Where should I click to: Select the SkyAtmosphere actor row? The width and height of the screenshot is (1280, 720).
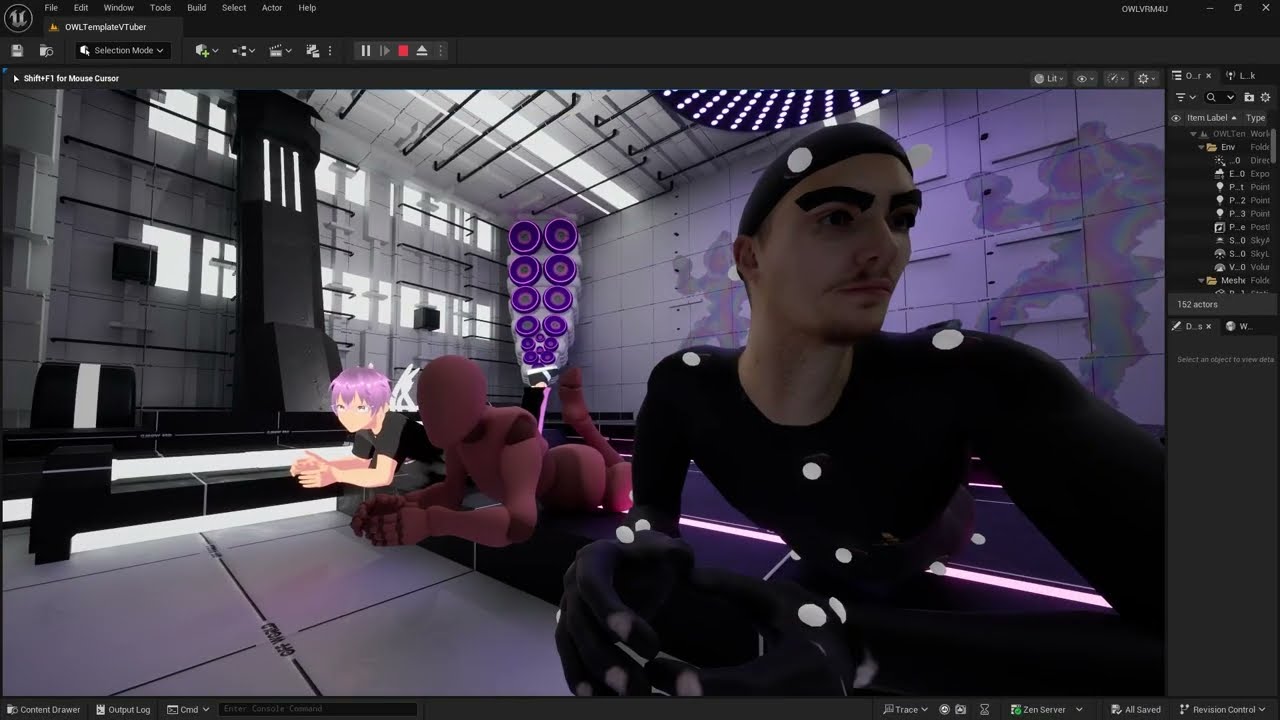(x=1222, y=240)
